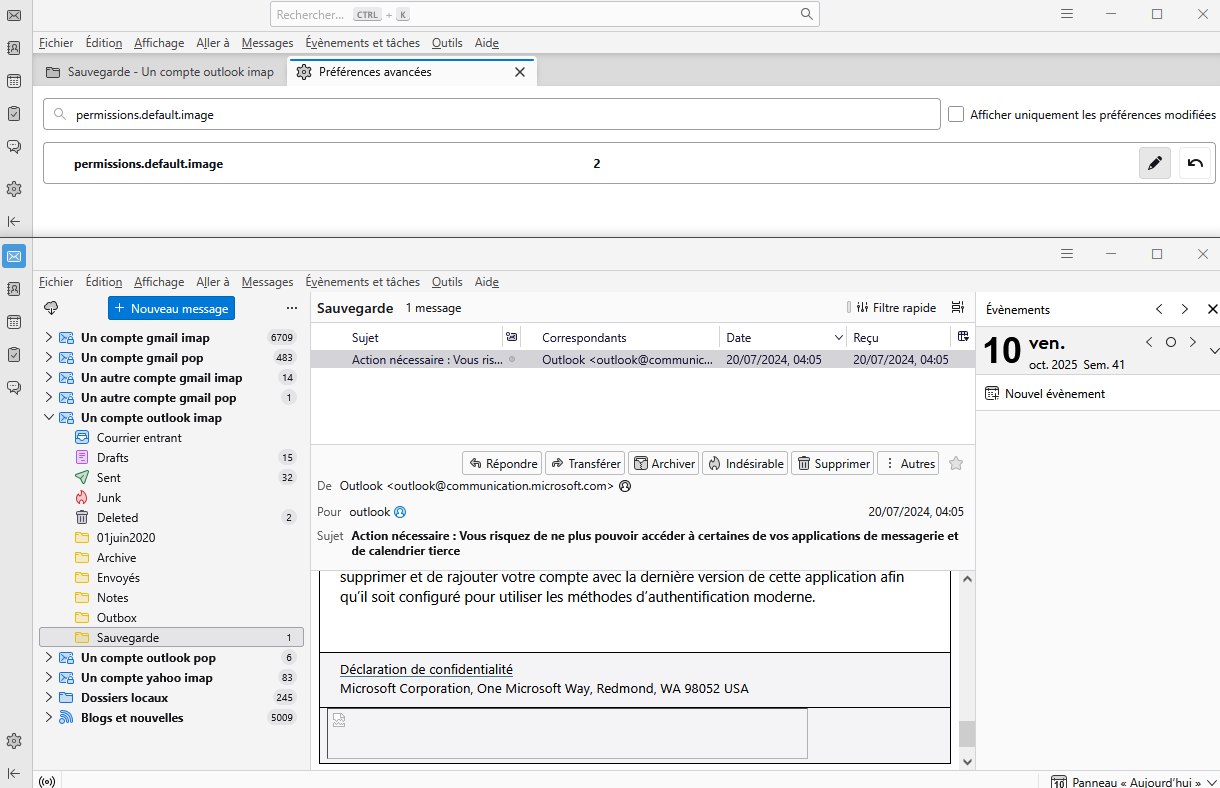This screenshot has width=1220, height=788.
Task: Toggle the Filtre rapide quick filter bar
Action: coord(892,308)
